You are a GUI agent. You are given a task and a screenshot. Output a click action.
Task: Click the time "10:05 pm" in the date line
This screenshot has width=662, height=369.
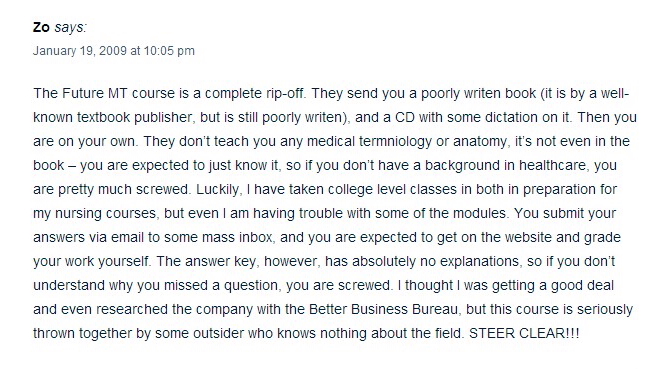click(x=169, y=51)
